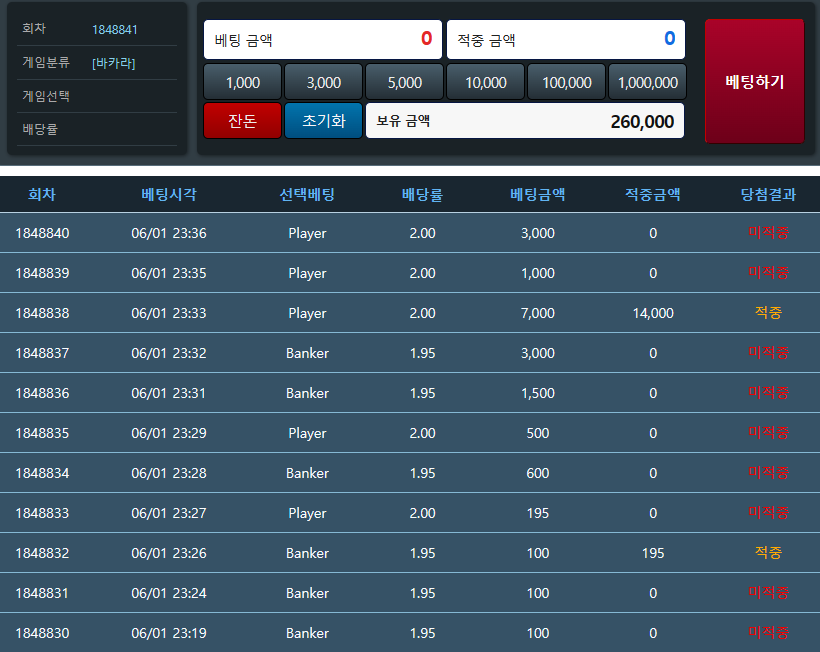Select round 1848835 in the history table

tap(42, 433)
